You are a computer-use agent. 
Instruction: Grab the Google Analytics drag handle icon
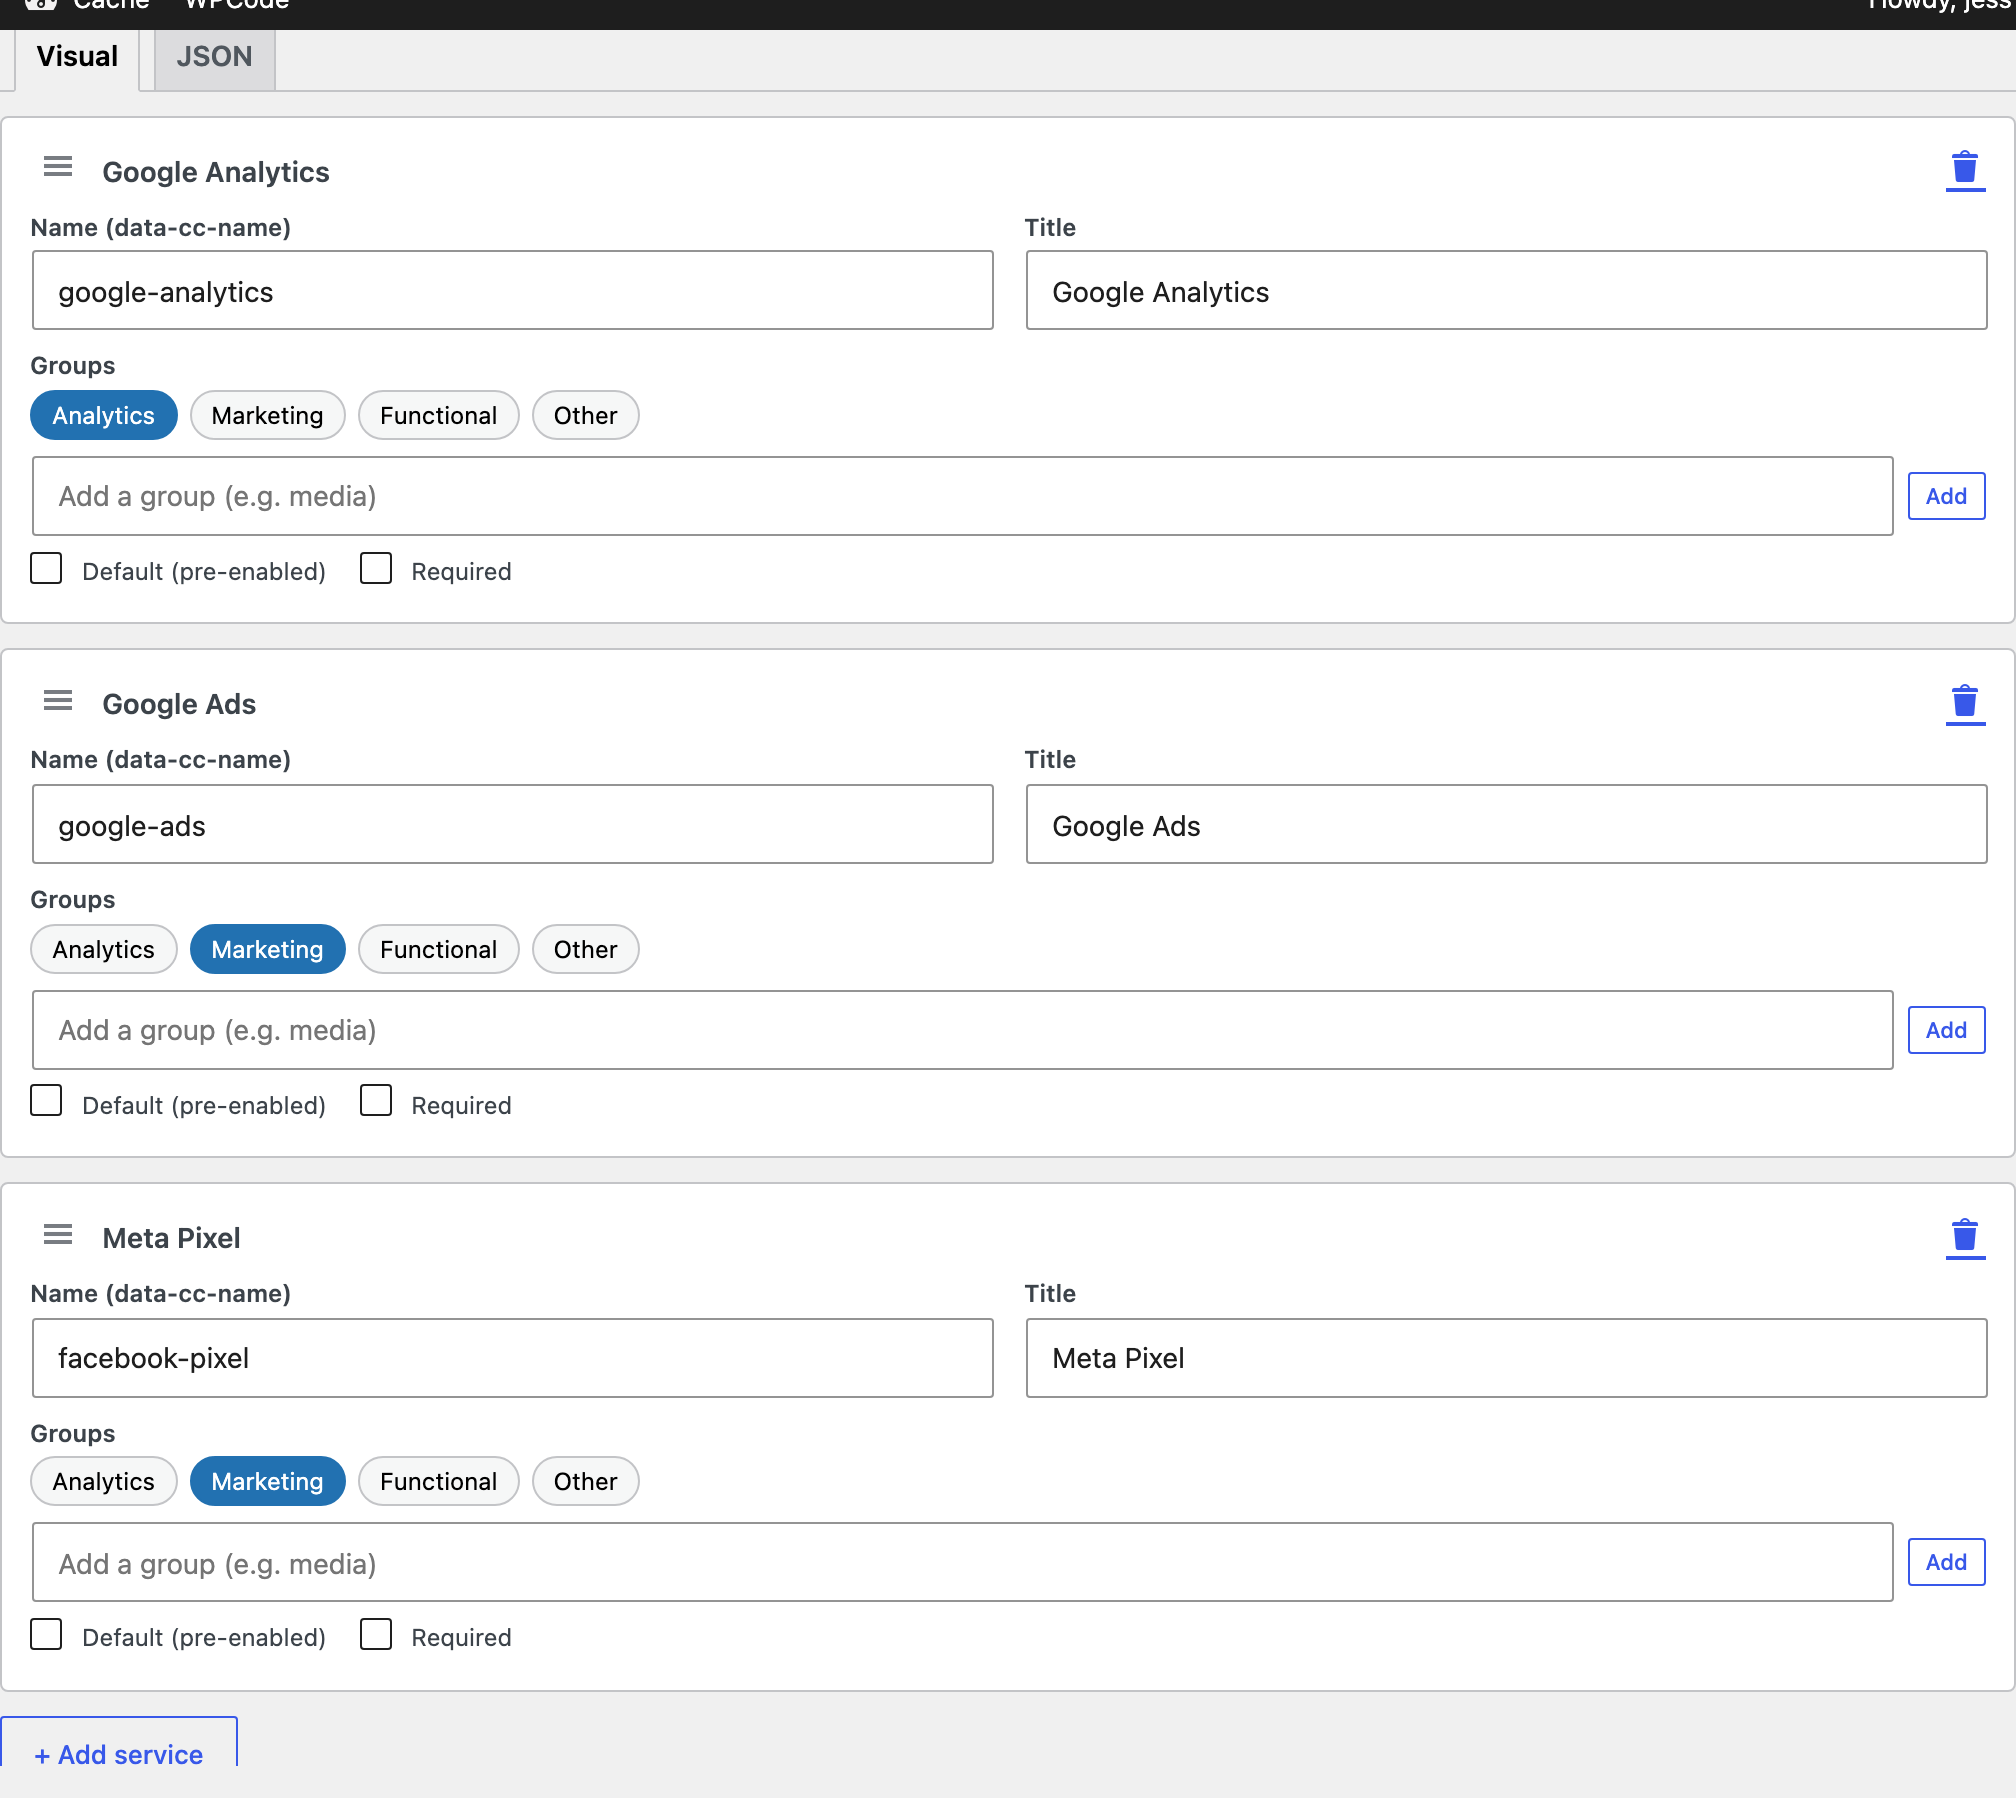click(x=58, y=167)
